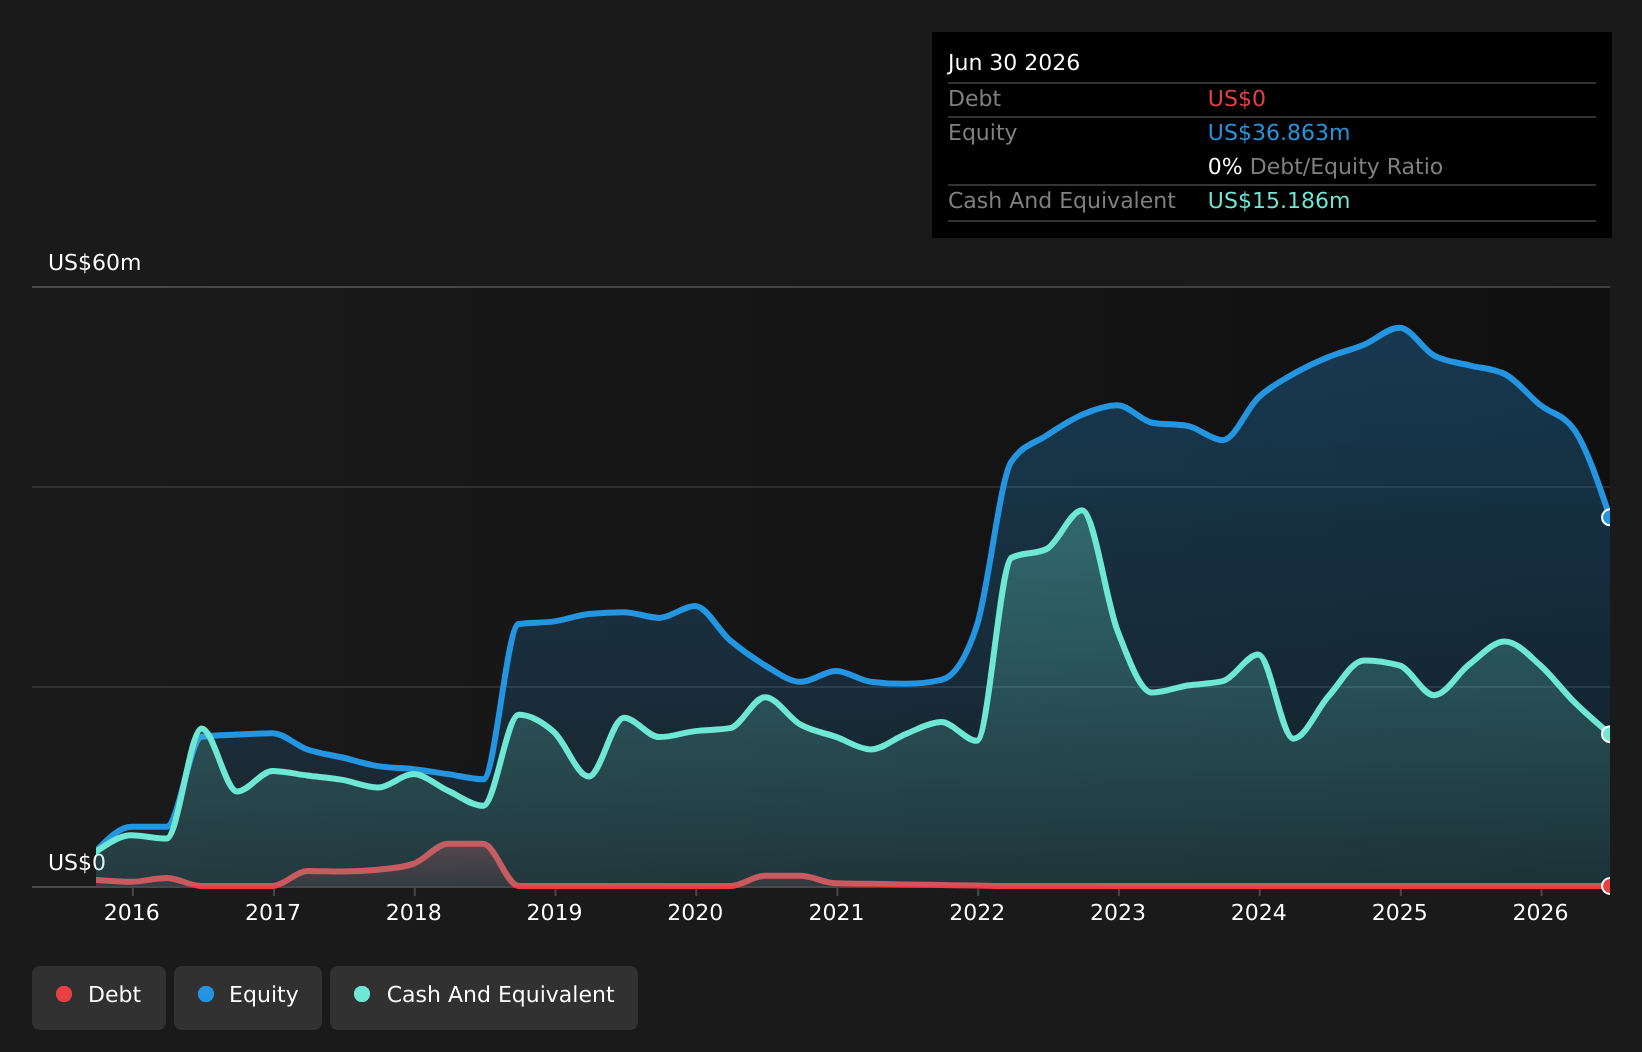This screenshot has width=1642, height=1052.
Task: Click the US$15.186m cash value
Action: 1279,201
